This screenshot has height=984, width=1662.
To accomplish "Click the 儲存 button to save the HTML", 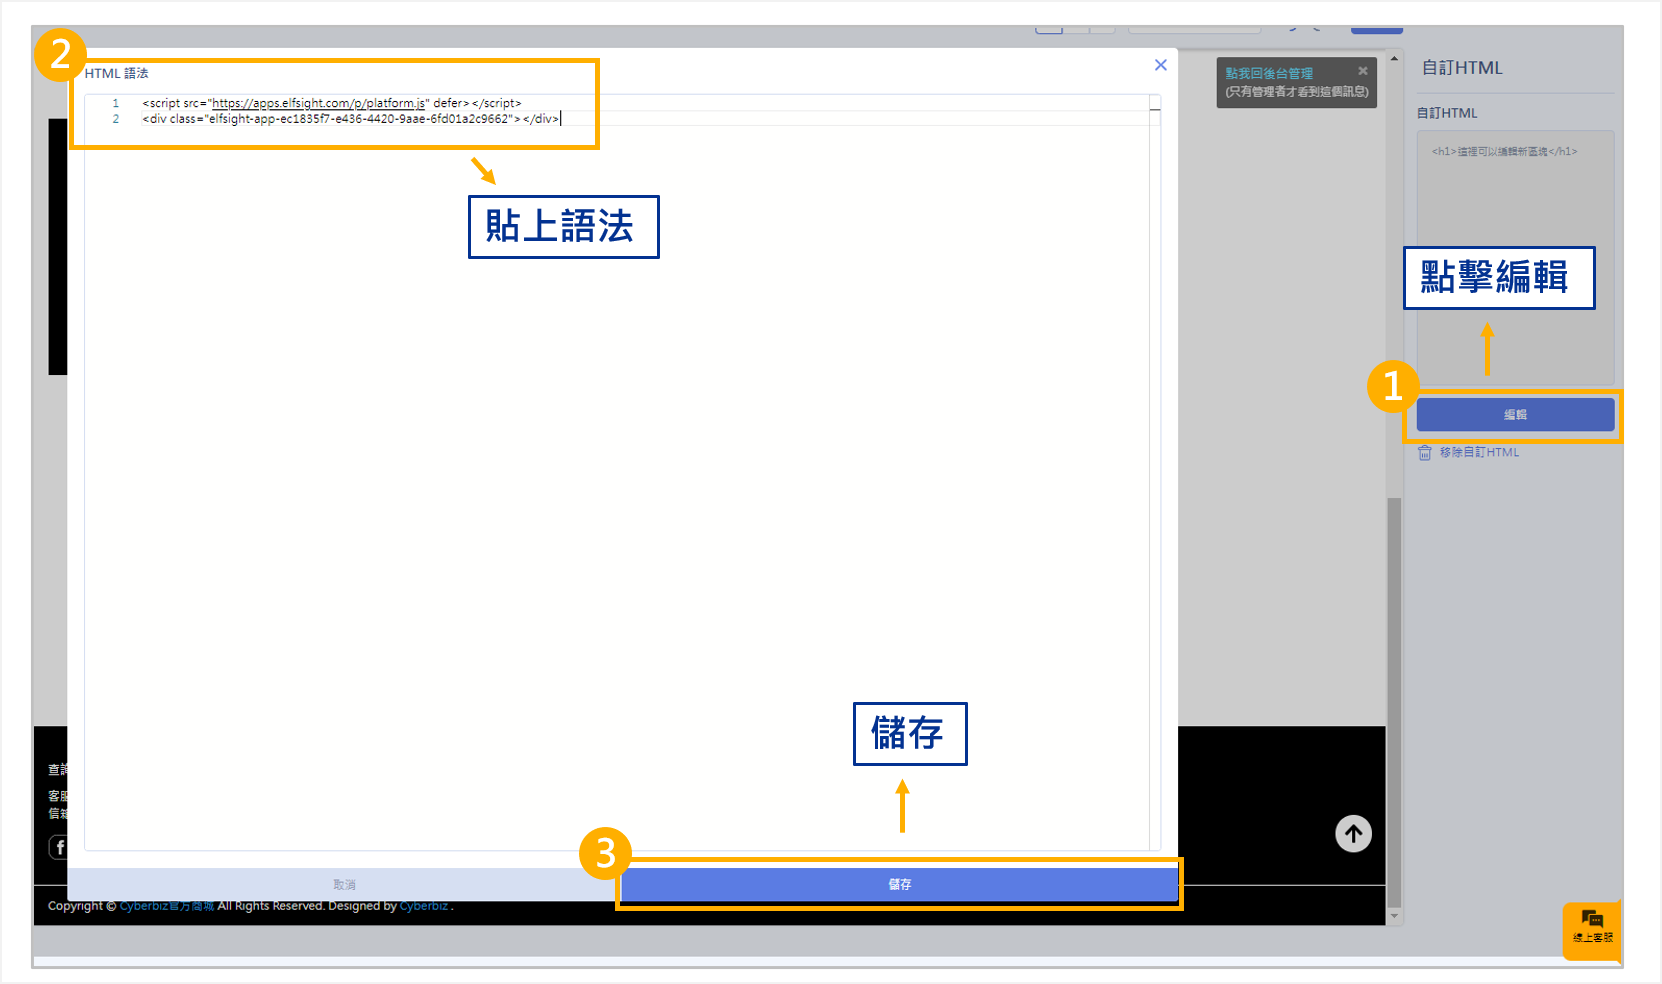I will click(x=898, y=884).
